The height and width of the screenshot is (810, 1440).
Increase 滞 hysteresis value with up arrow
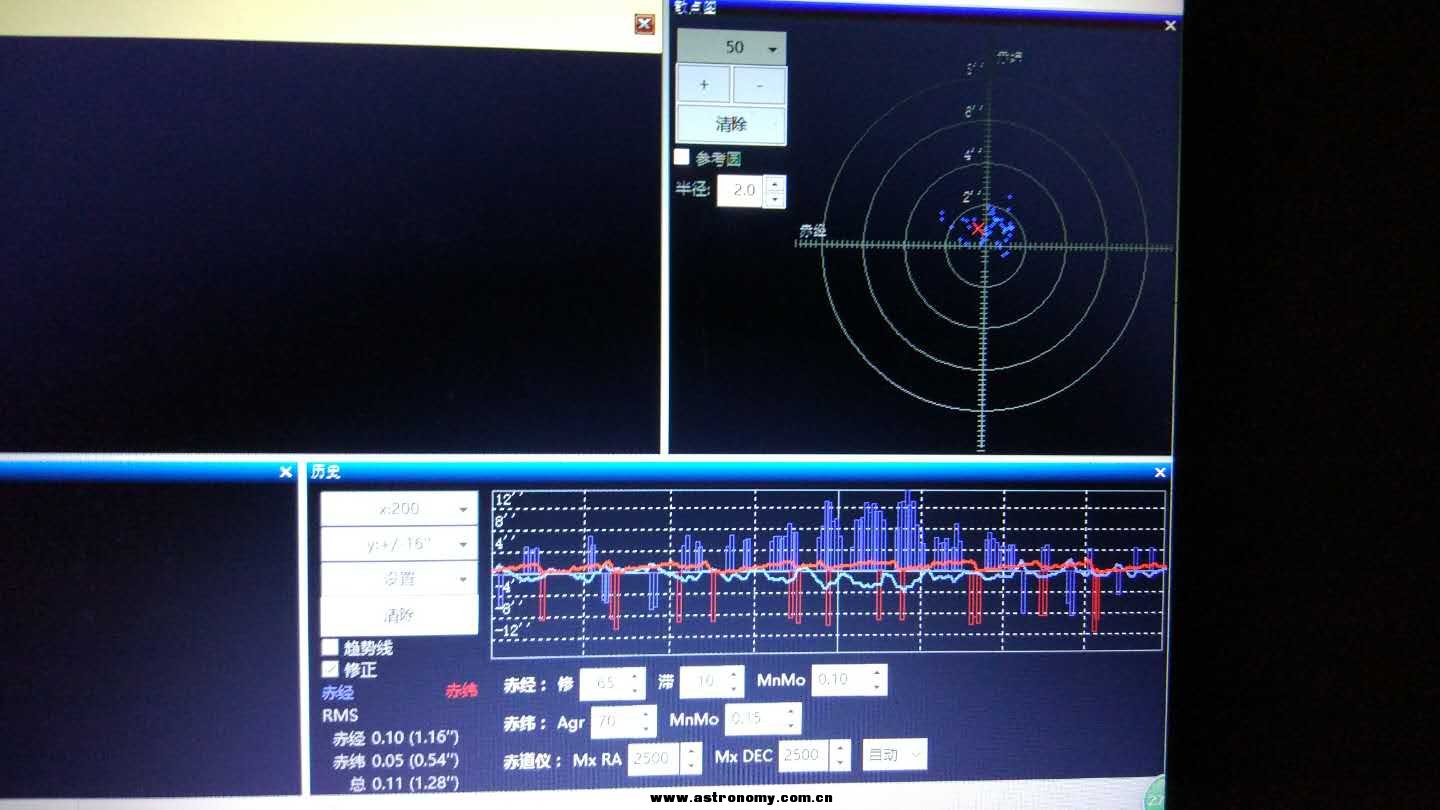click(735, 674)
